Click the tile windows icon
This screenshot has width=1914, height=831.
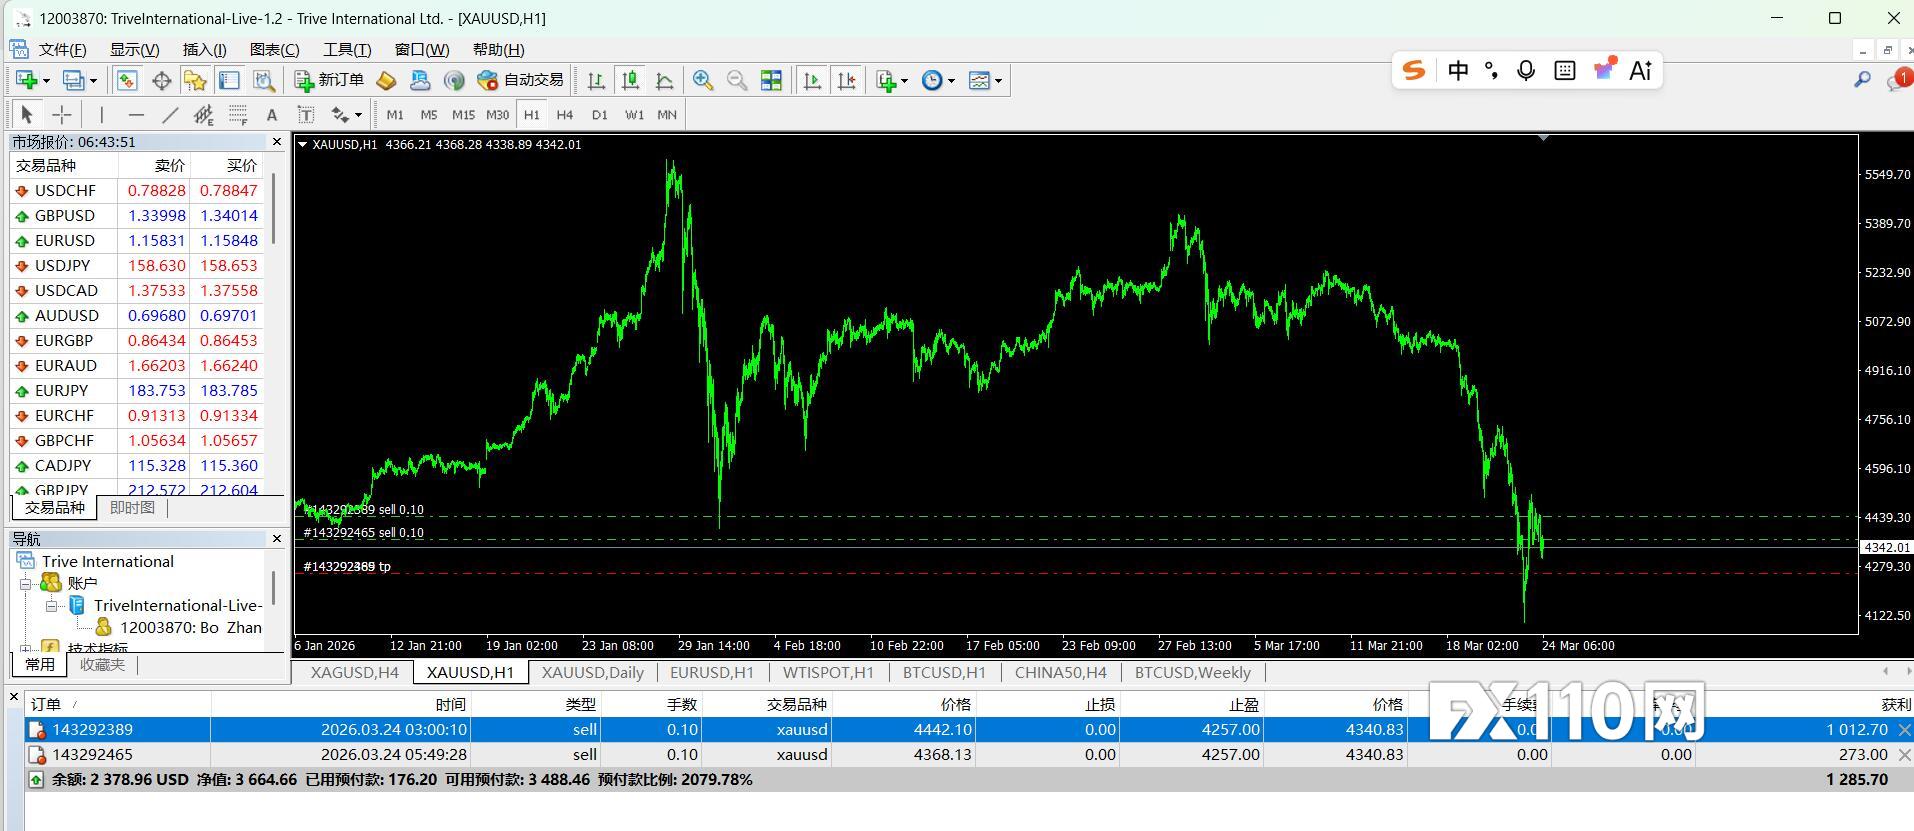pos(771,81)
